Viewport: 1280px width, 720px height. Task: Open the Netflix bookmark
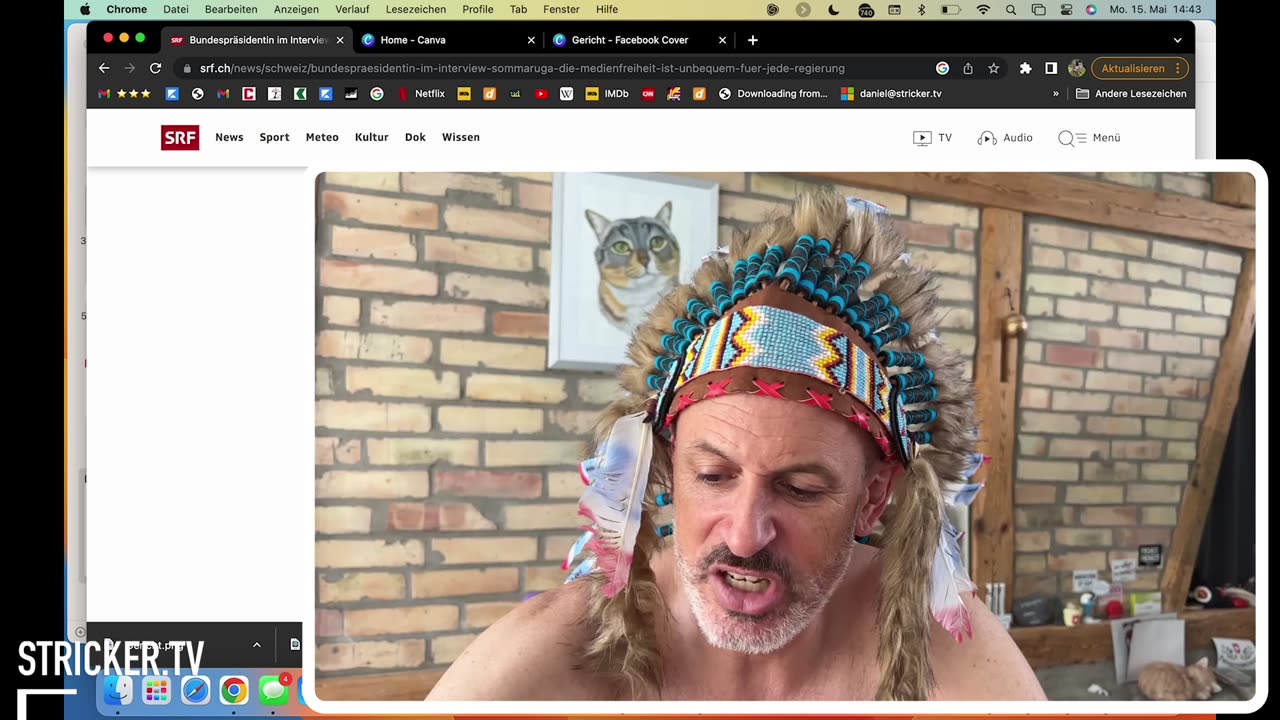tap(421, 94)
